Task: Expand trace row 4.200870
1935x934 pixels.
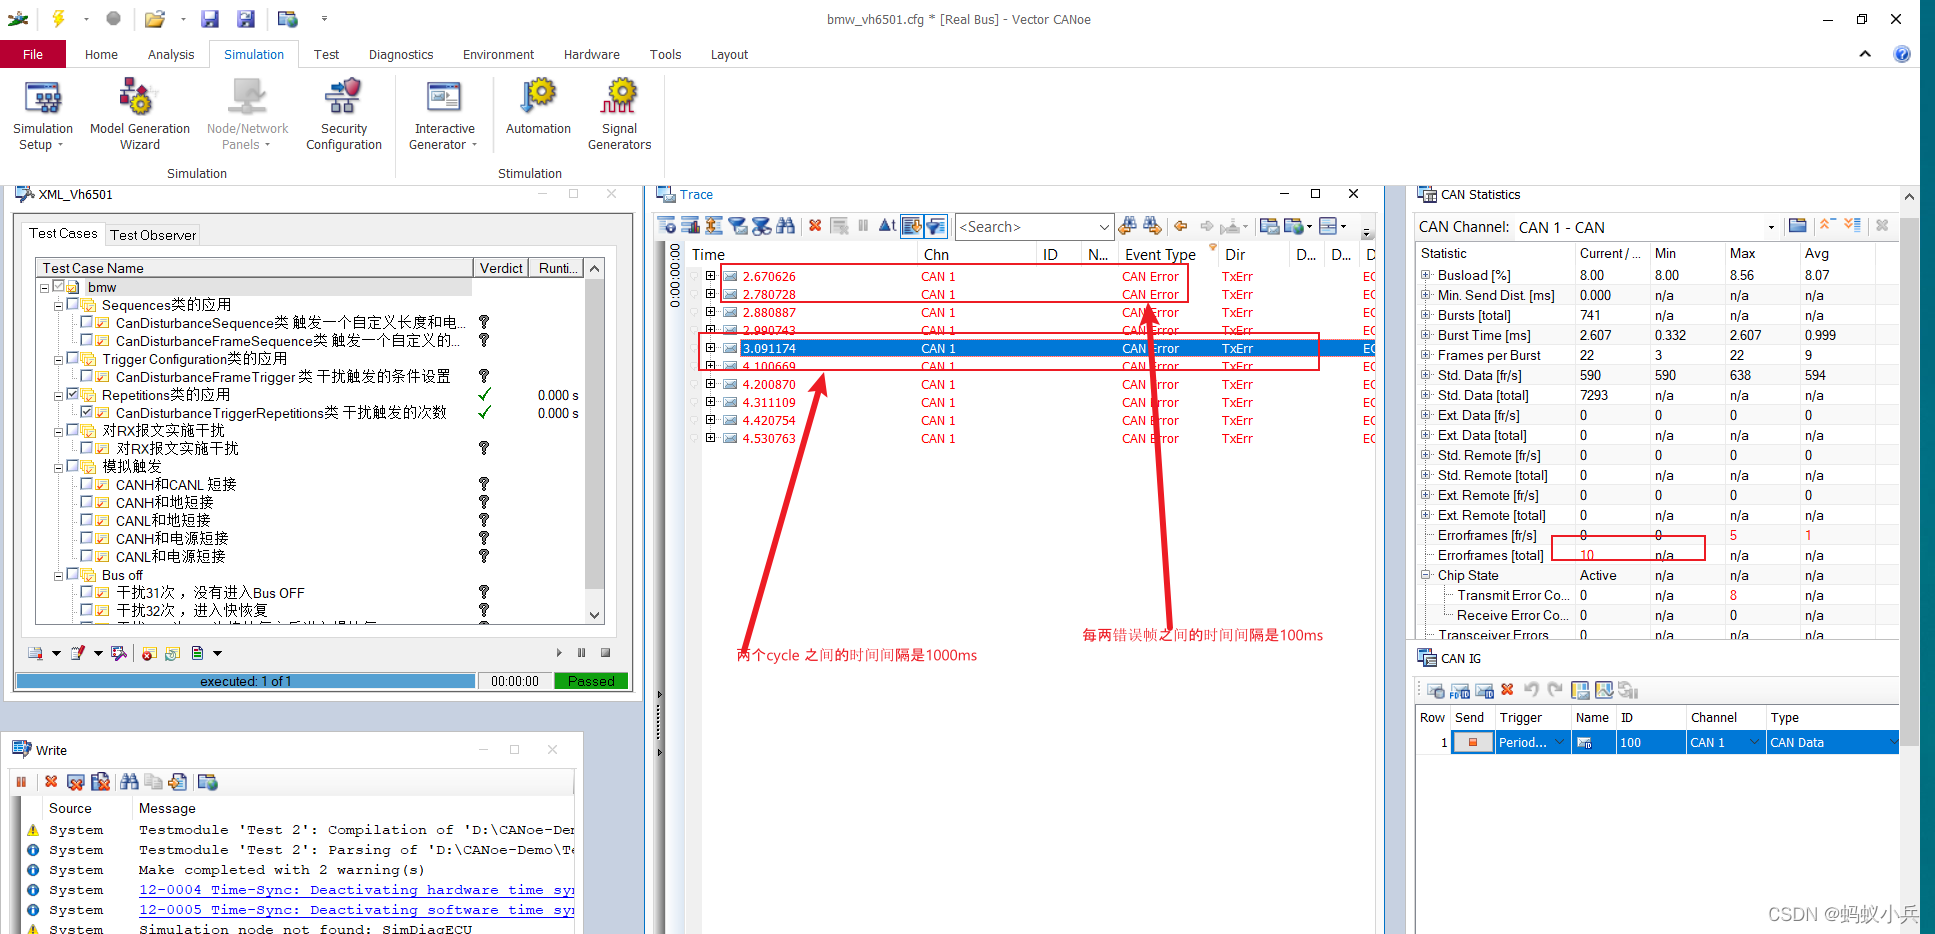Action: tap(710, 384)
